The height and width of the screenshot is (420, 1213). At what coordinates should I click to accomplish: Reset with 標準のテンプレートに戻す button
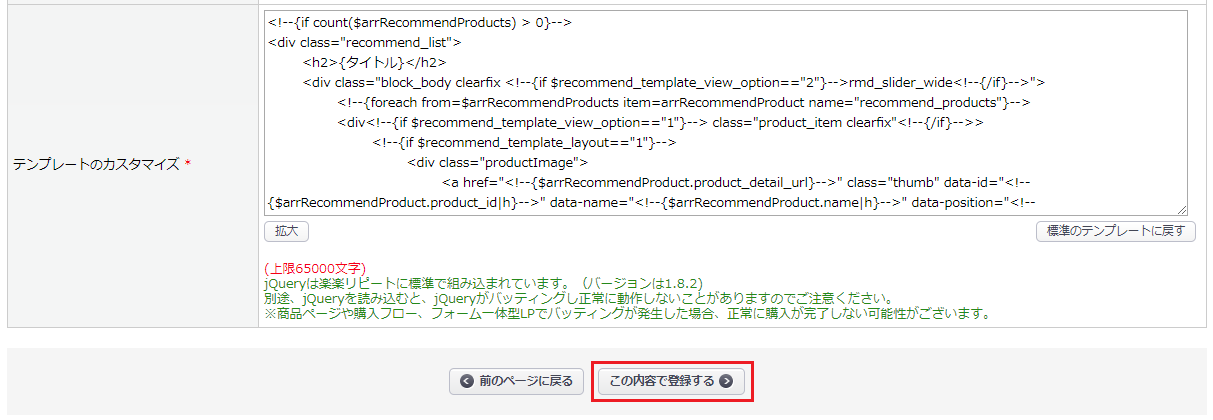[x=1115, y=231]
